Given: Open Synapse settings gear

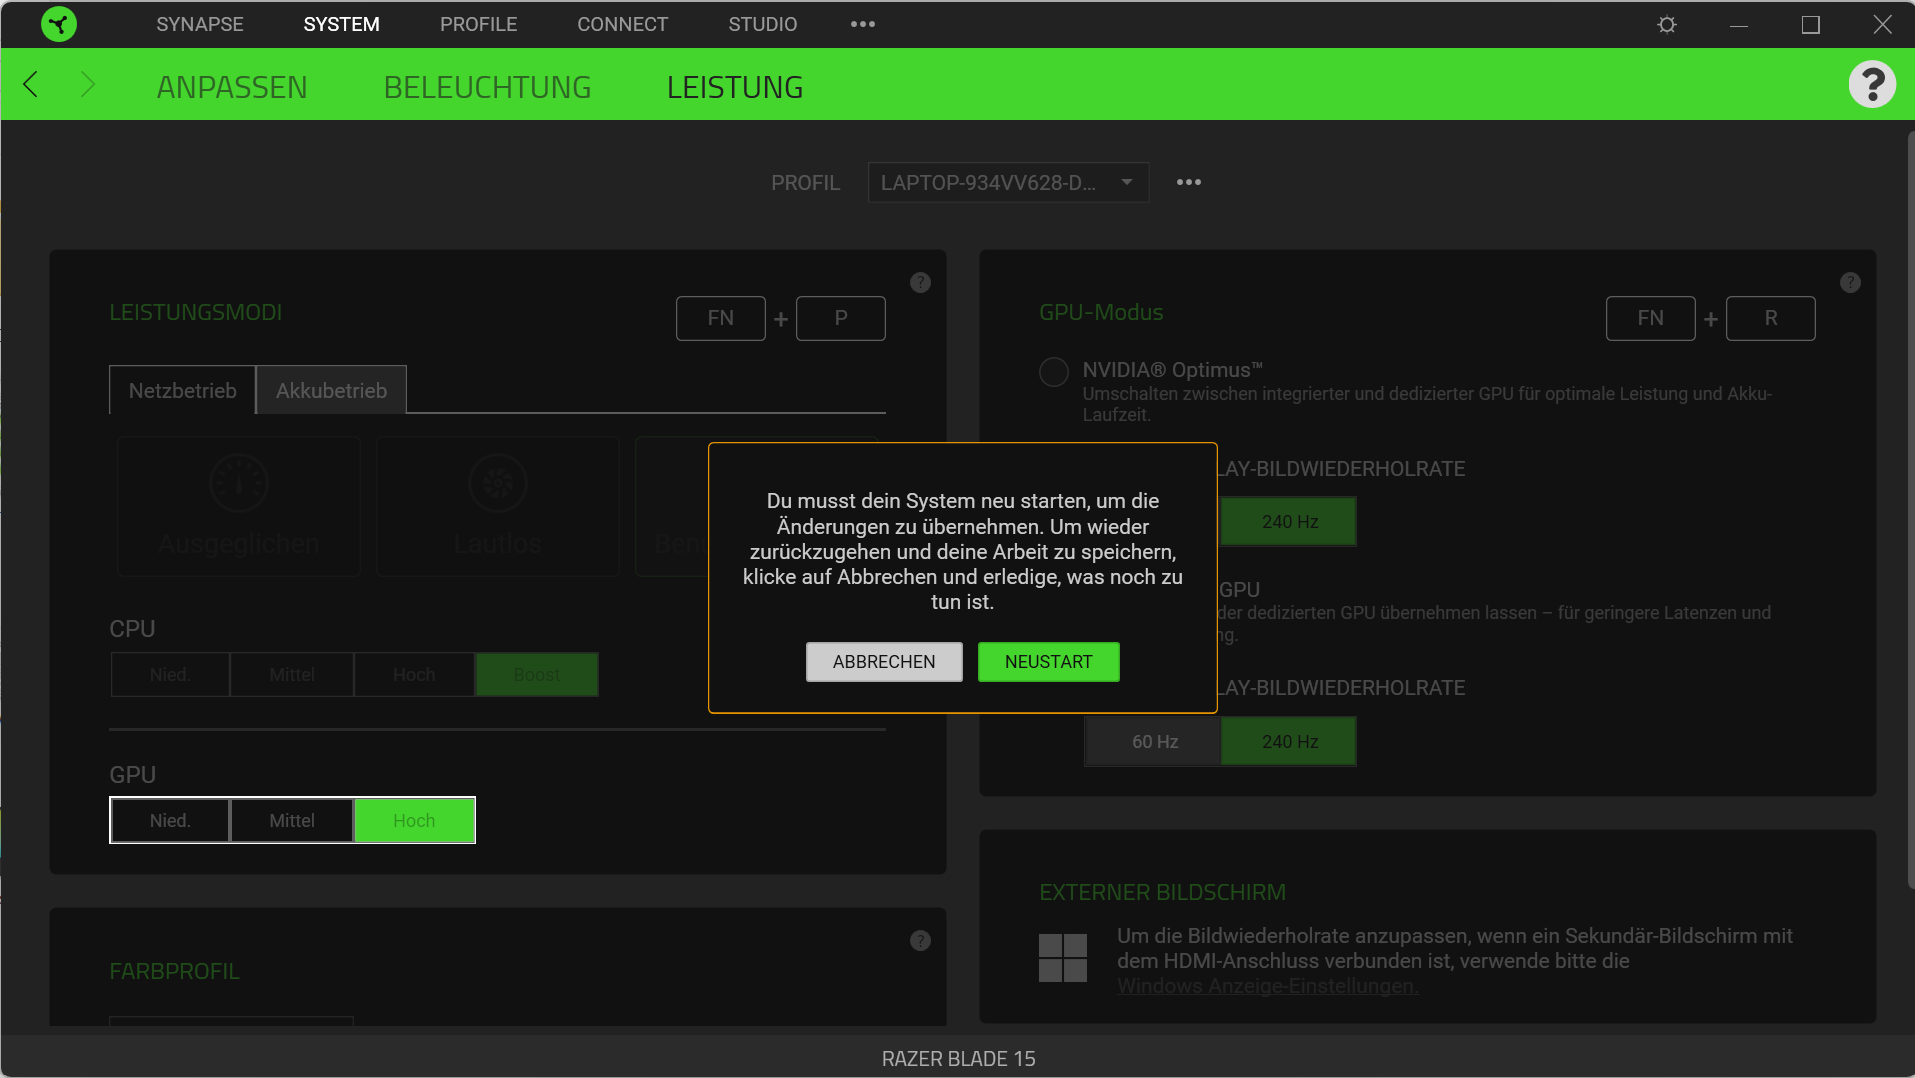Looking at the screenshot, I should pos(1667,24).
